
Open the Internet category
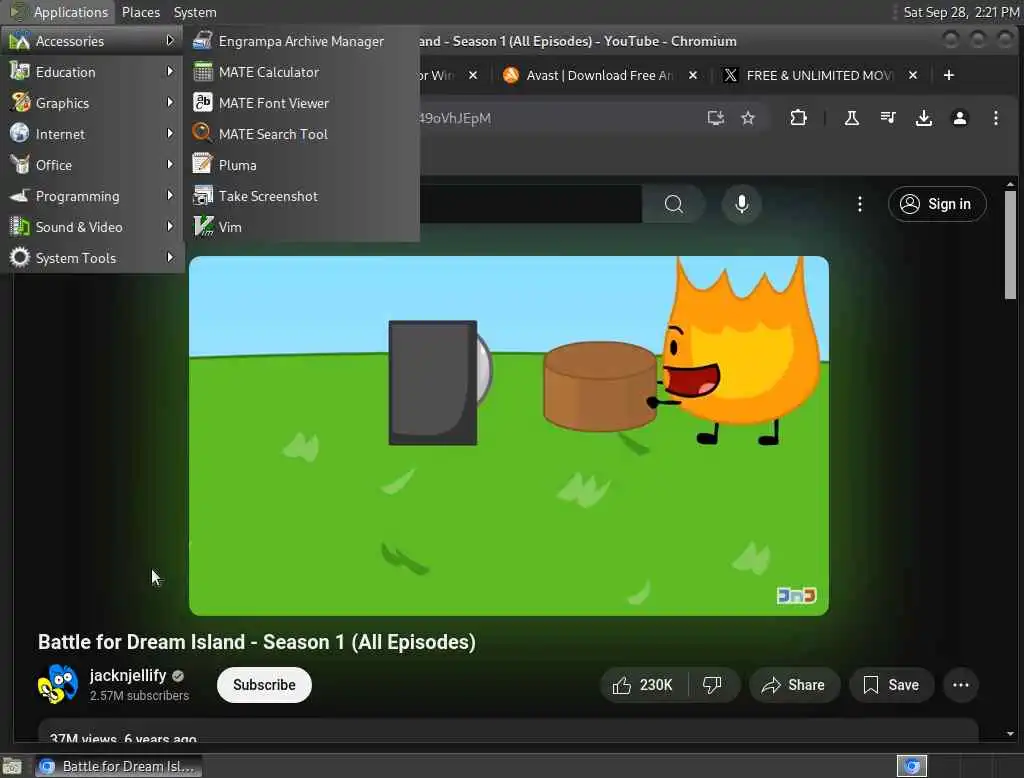coord(91,134)
